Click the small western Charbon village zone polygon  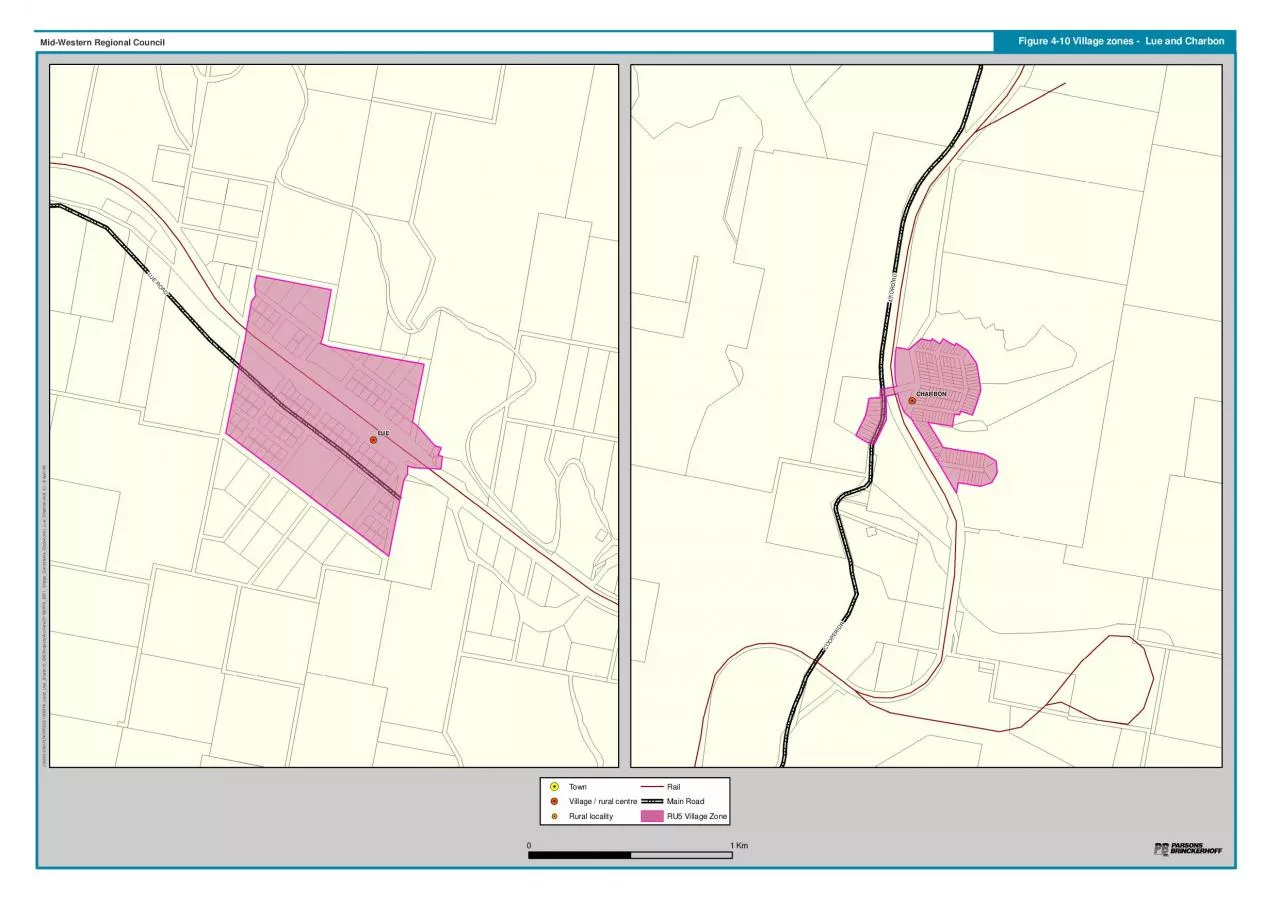pyautogui.click(x=871, y=419)
